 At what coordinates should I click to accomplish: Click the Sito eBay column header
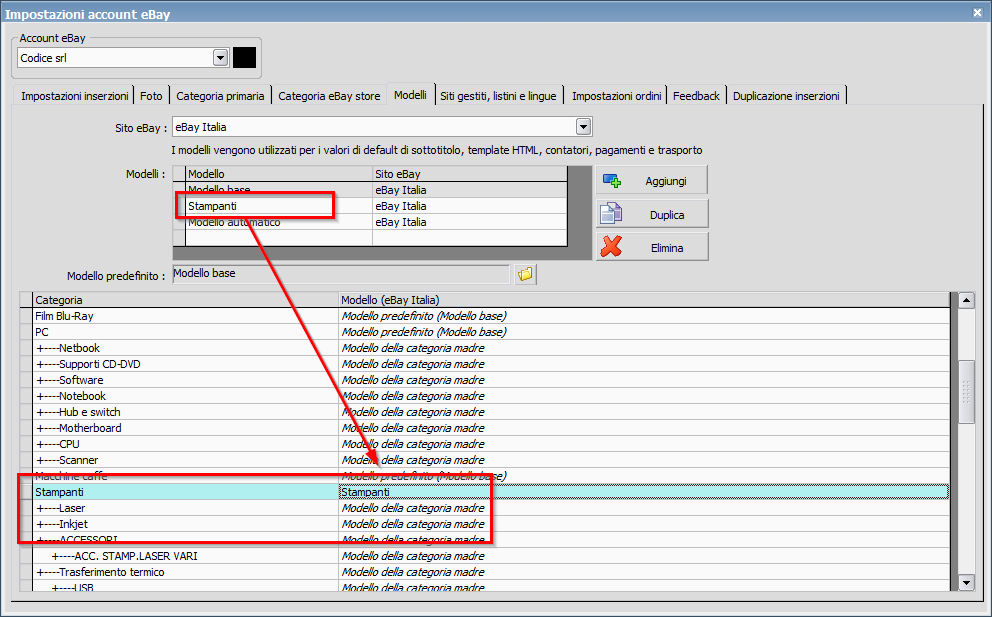tap(469, 174)
